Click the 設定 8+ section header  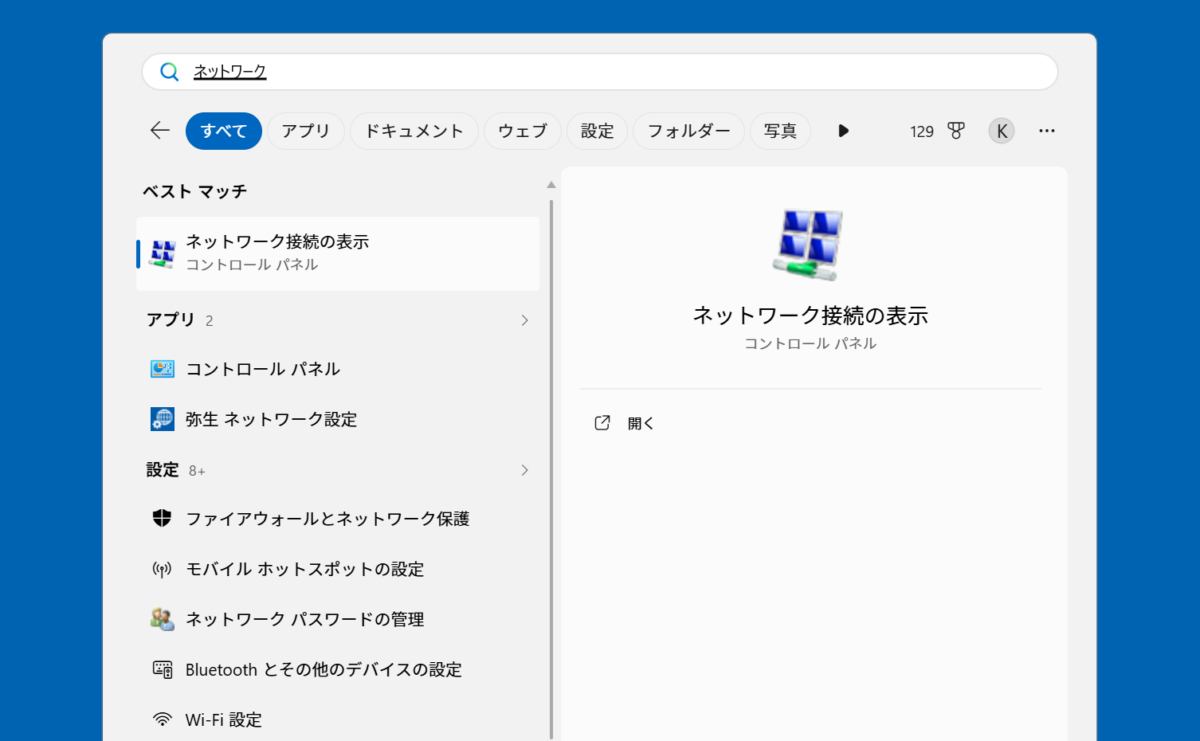coord(176,470)
